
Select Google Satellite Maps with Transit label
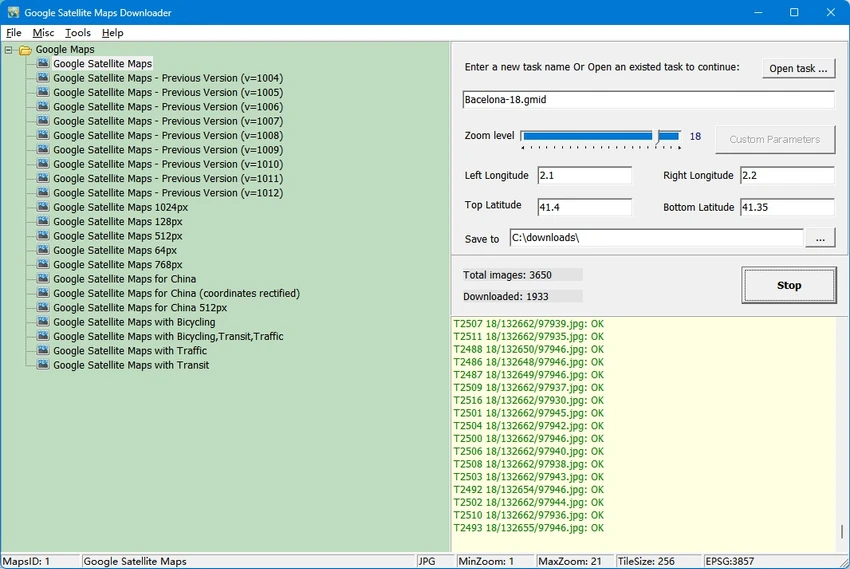point(131,365)
